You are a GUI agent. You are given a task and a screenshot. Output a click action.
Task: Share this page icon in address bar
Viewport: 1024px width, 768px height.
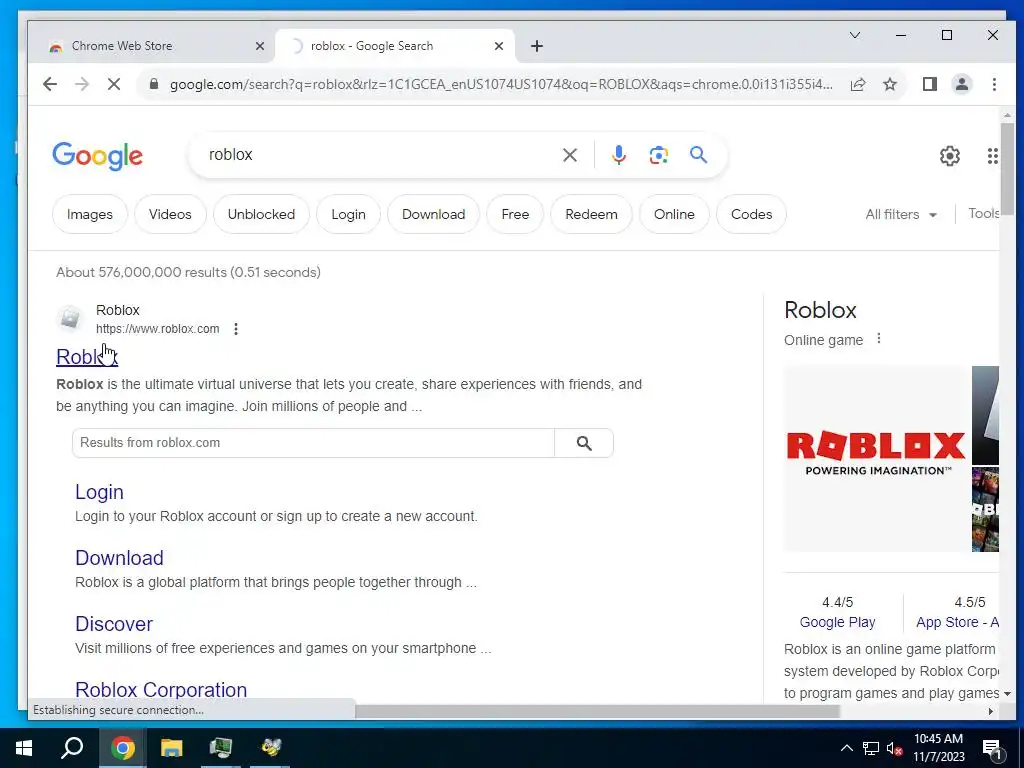(x=858, y=84)
